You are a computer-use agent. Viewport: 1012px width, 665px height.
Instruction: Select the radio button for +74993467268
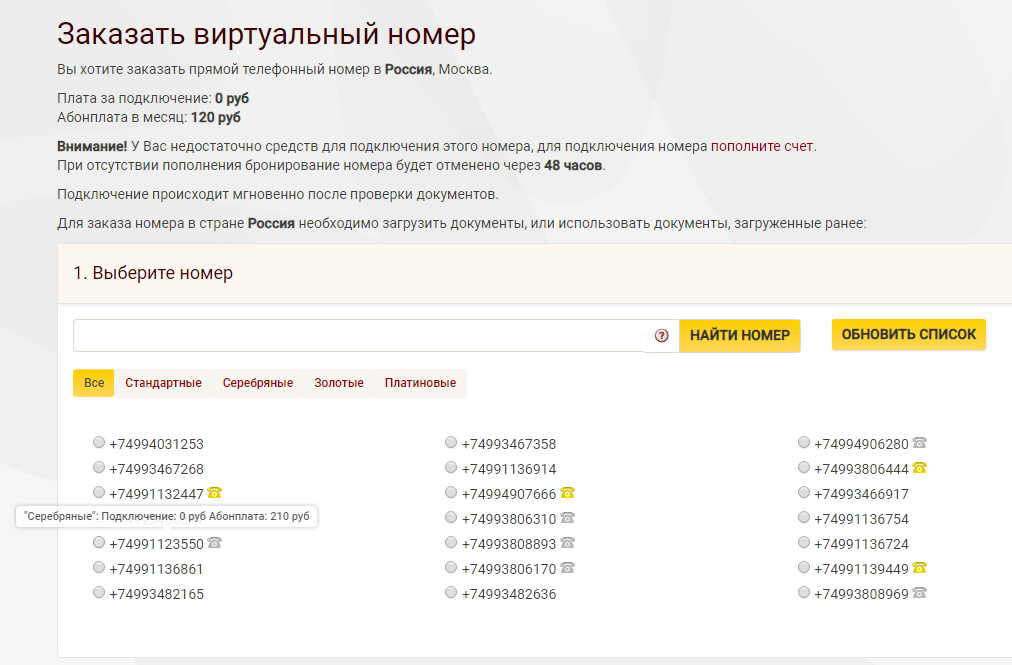pos(99,467)
